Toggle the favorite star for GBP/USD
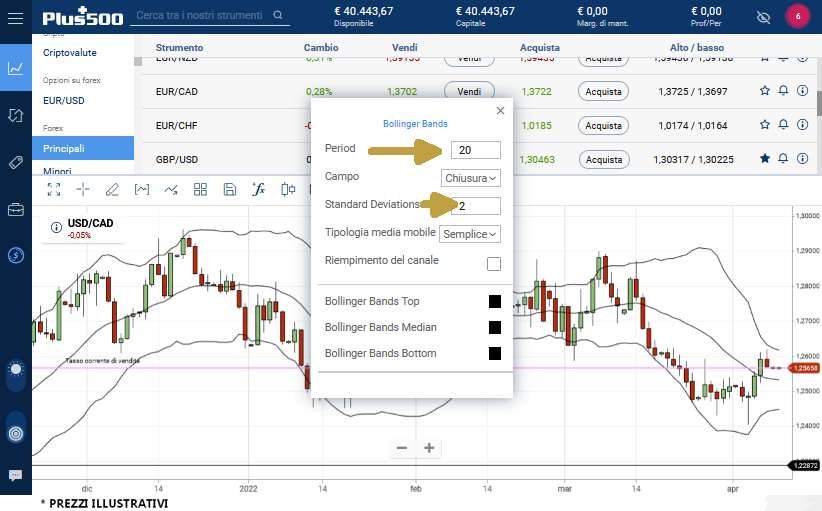The width and height of the screenshot is (822, 511). pyautogui.click(x=765, y=158)
